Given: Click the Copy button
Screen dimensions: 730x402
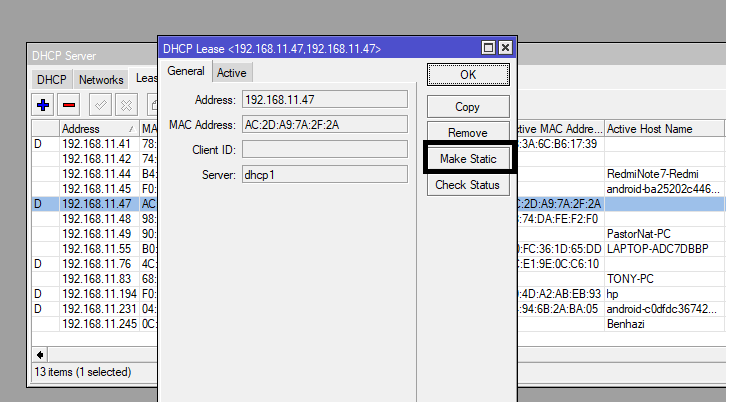Looking at the screenshot, I should pos(467,106).
